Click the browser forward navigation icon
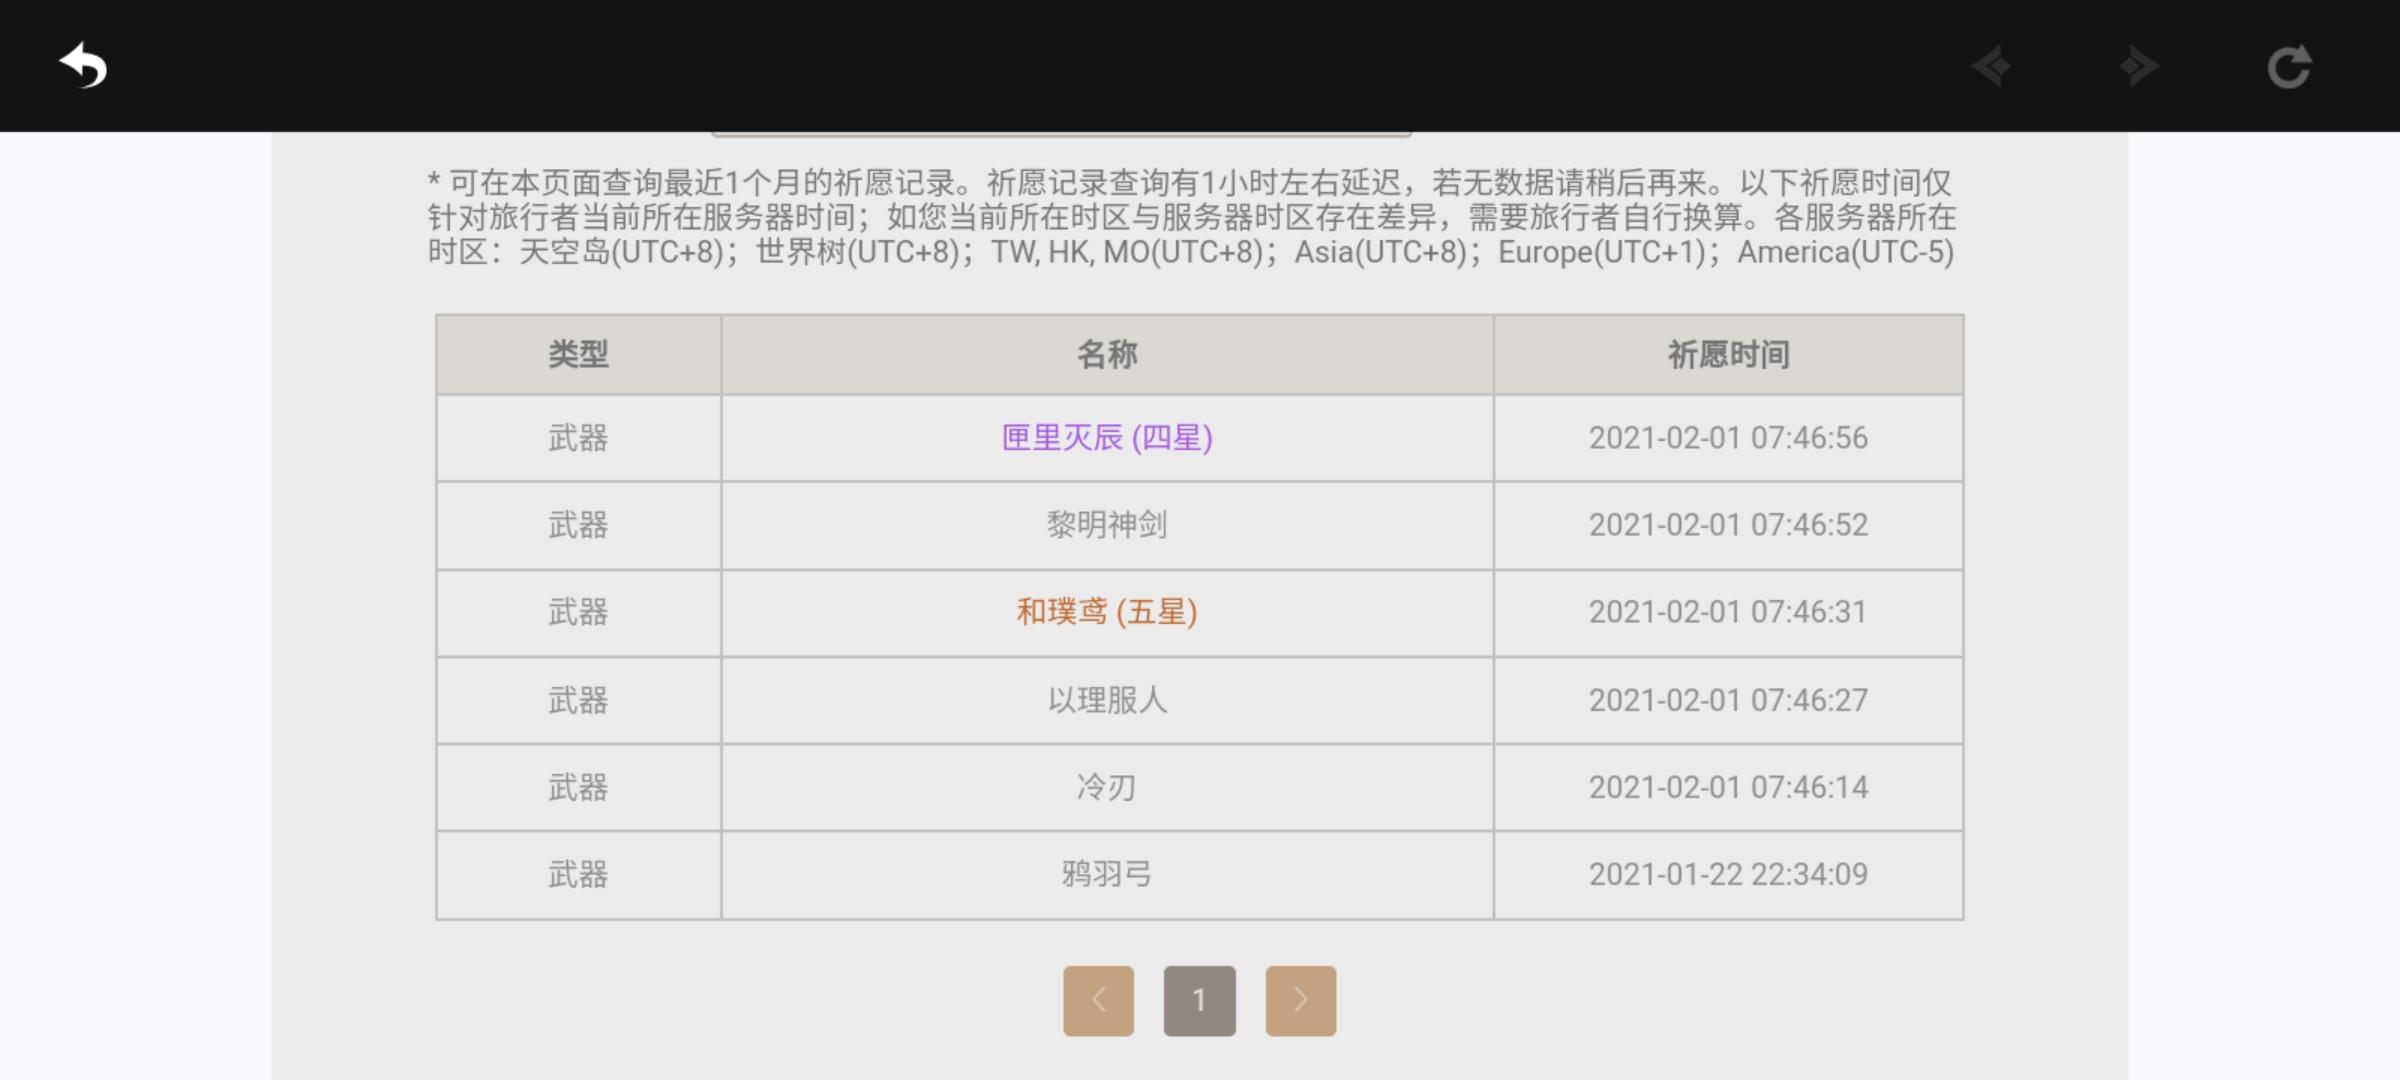Viewport: 2400px width, 1080px height. (2139, 67)
